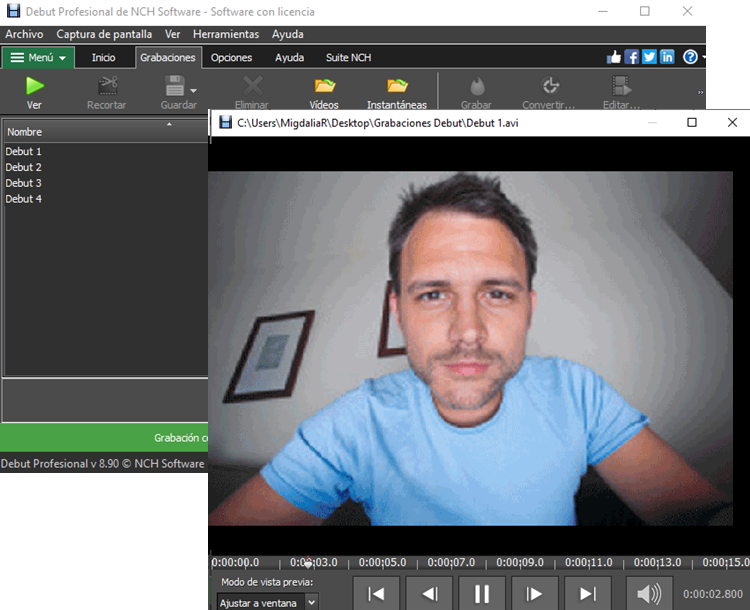Open the Ajustar a ventana dropdown

click(x=267, y=603)
